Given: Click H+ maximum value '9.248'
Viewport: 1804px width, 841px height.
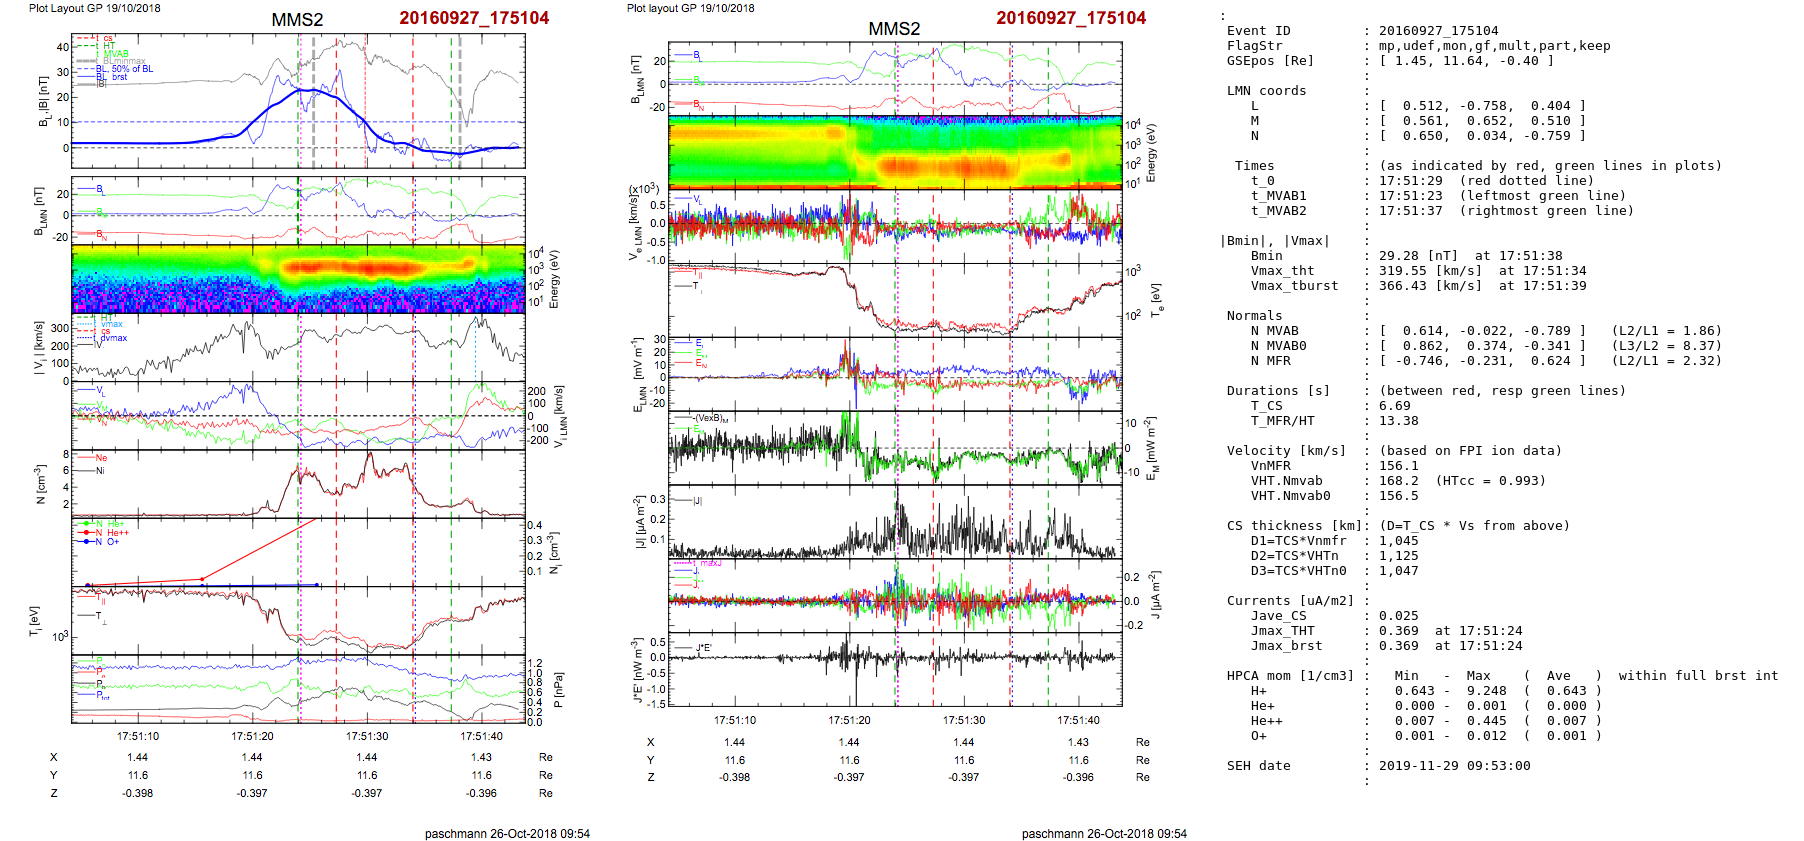Looking at the screenshot, I should (1486, 691).
